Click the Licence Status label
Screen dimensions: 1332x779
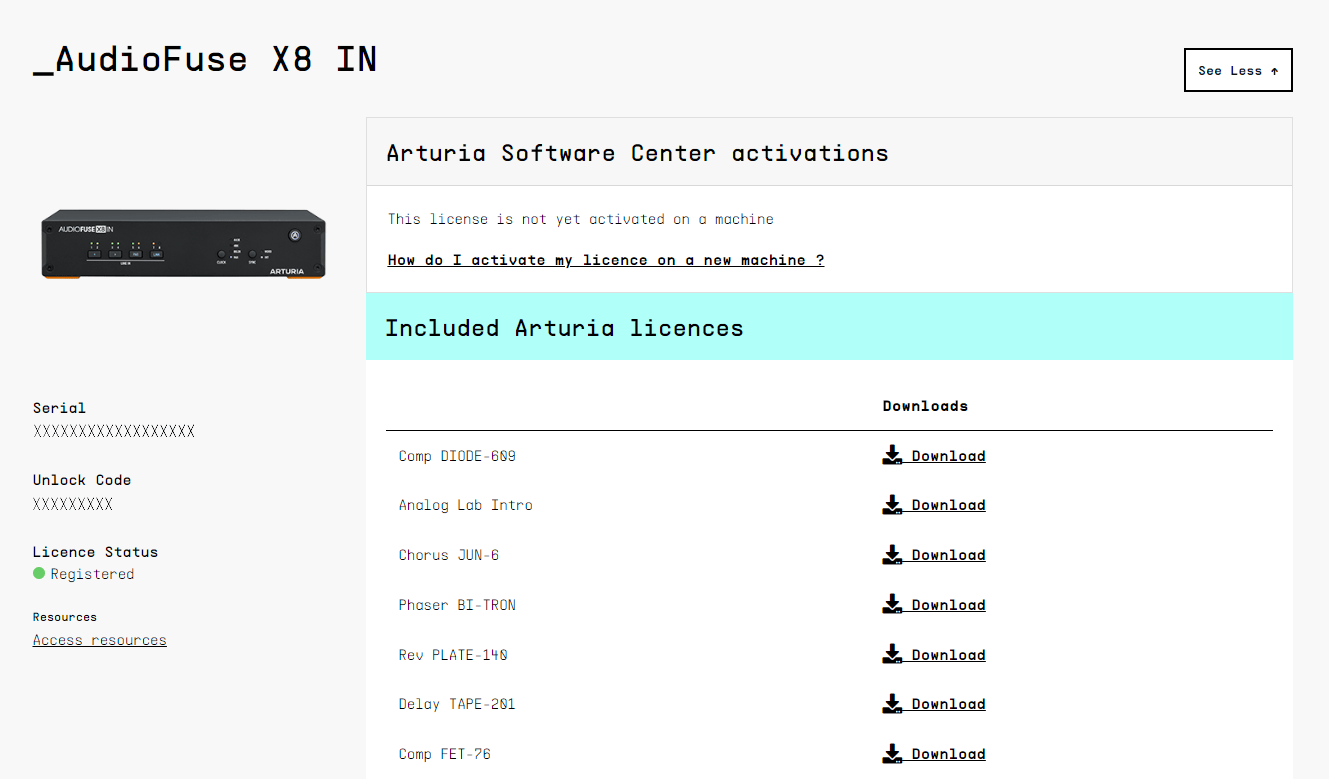click(x=95, y=552)
